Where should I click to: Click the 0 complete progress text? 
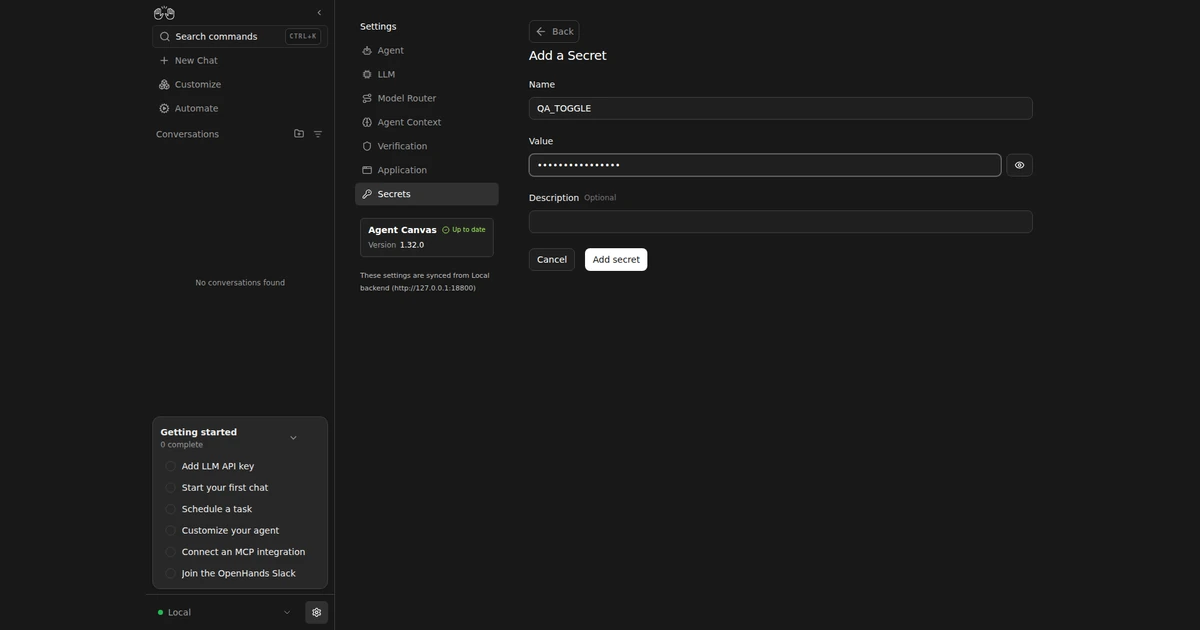click(x=182, y=445)
